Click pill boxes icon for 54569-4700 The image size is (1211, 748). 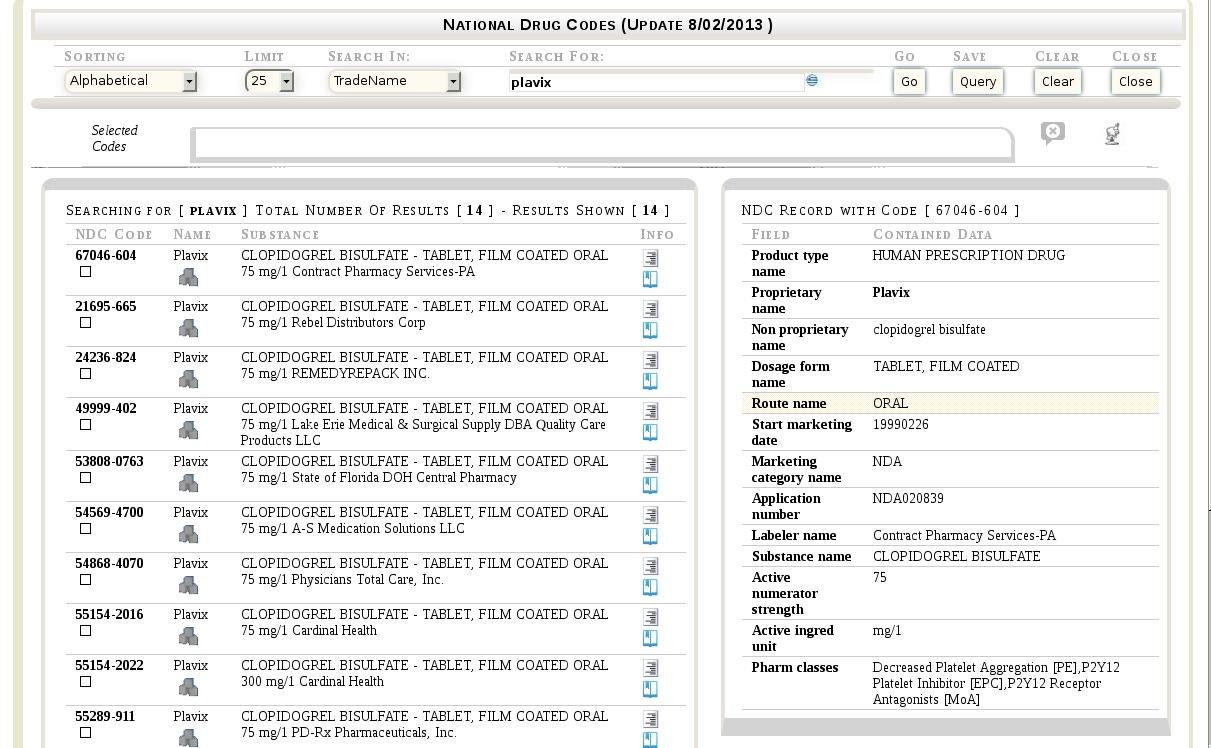pos(188,534)
